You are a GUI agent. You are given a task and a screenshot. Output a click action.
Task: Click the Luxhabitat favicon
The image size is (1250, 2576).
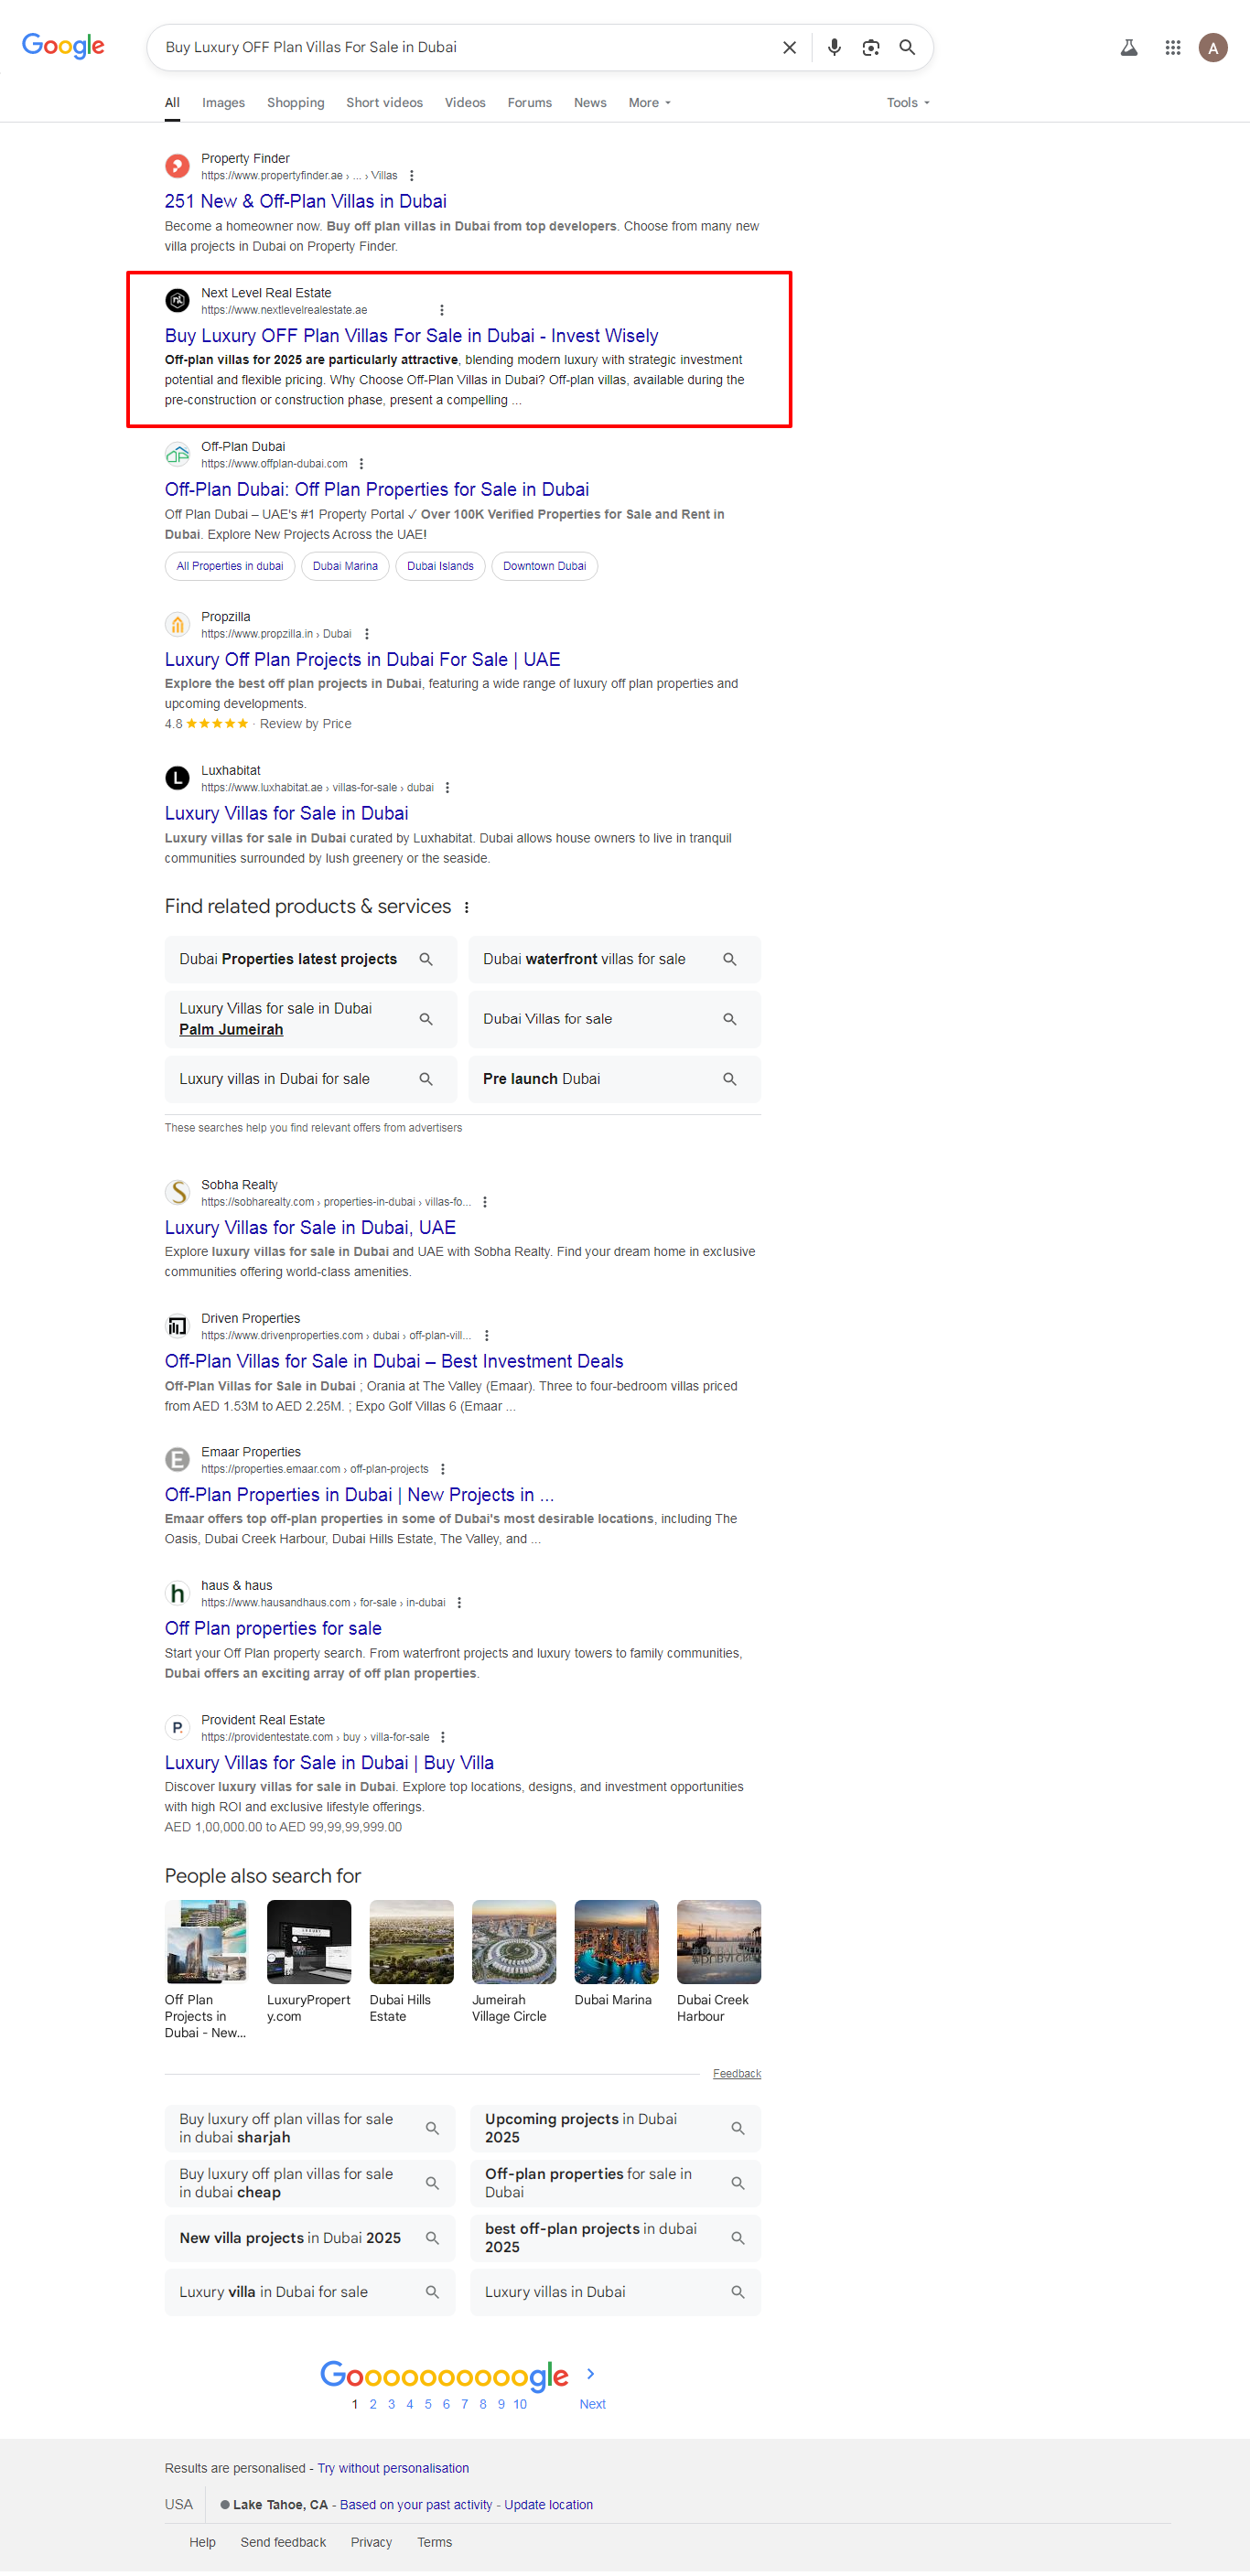pos(177,778)
